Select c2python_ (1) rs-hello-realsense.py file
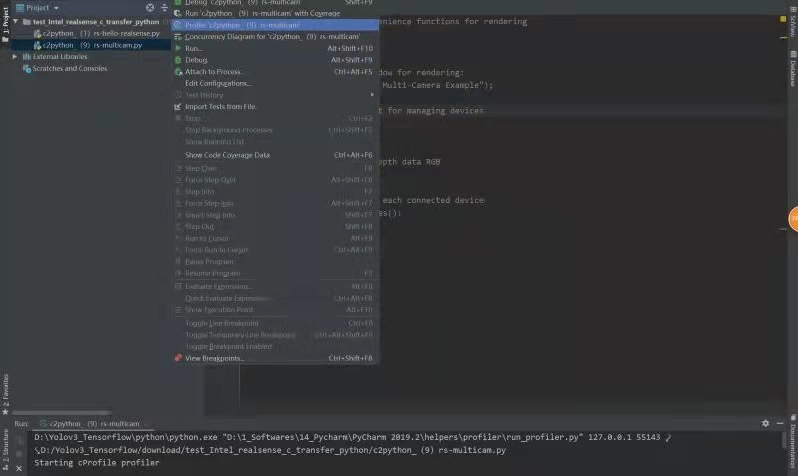The width and height of the screenshot is (798, 476). pyautogui.click(x=101, y=34)
